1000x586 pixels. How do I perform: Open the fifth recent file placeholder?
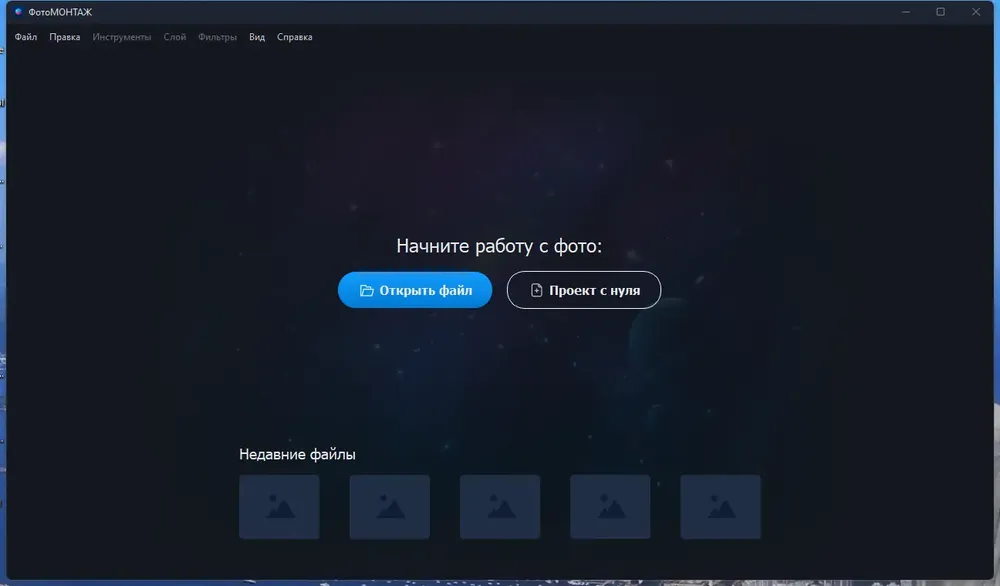pyautogui.click(x=721, y=507)
